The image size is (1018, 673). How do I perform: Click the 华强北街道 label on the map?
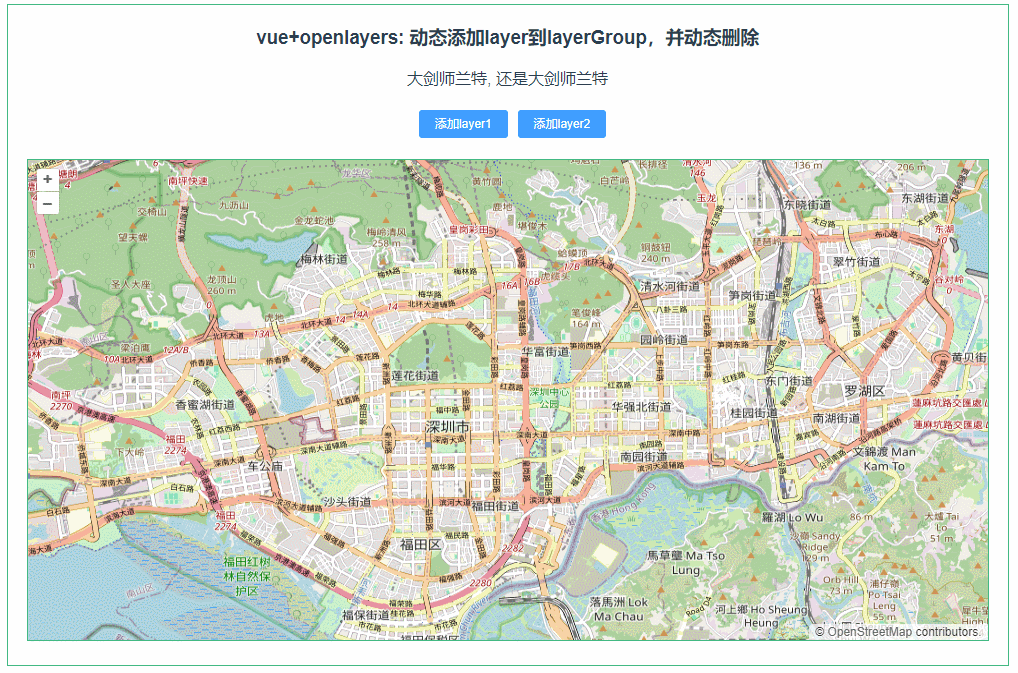tap(641, 406)
